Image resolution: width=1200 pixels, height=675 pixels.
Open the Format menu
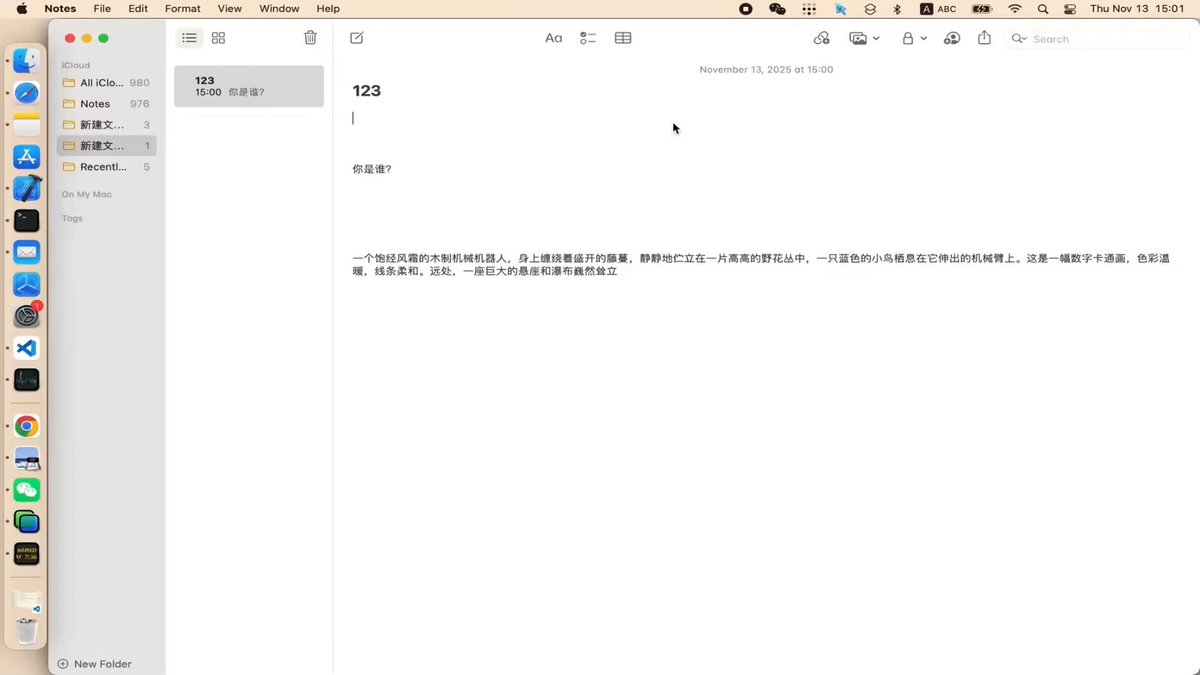(x=183, y=8)
